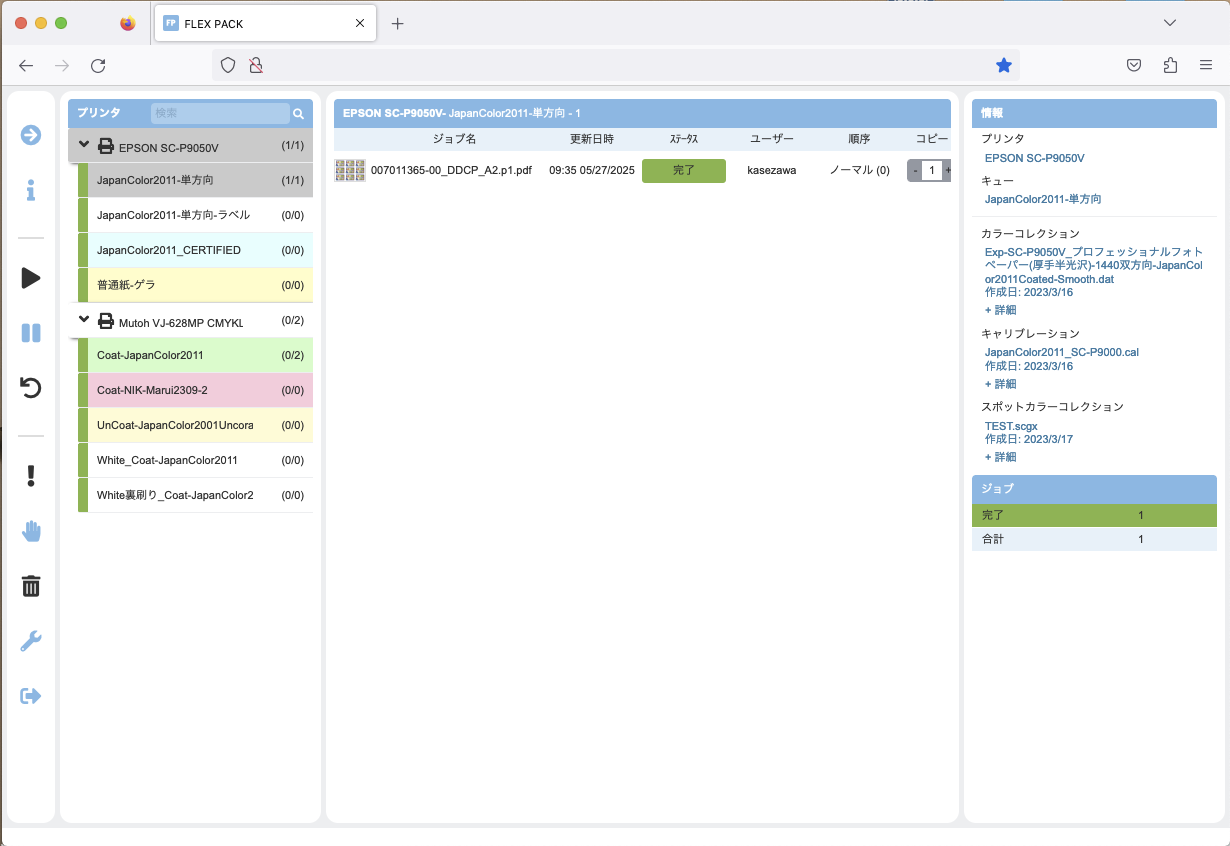Select queue JapanColor2011-単方向

tap(195, 180)
